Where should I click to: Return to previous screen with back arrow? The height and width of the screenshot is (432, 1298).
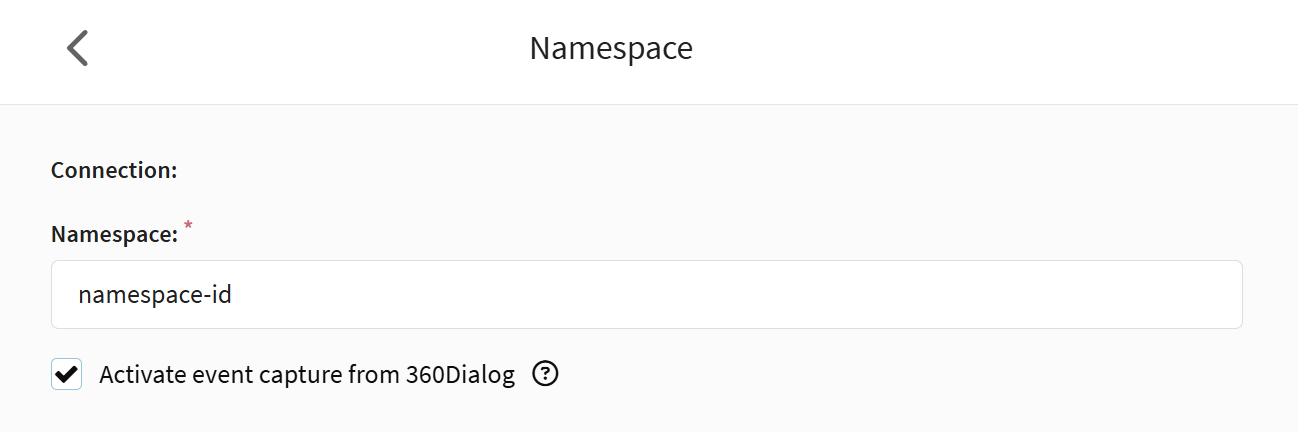[x=77, y=48]
